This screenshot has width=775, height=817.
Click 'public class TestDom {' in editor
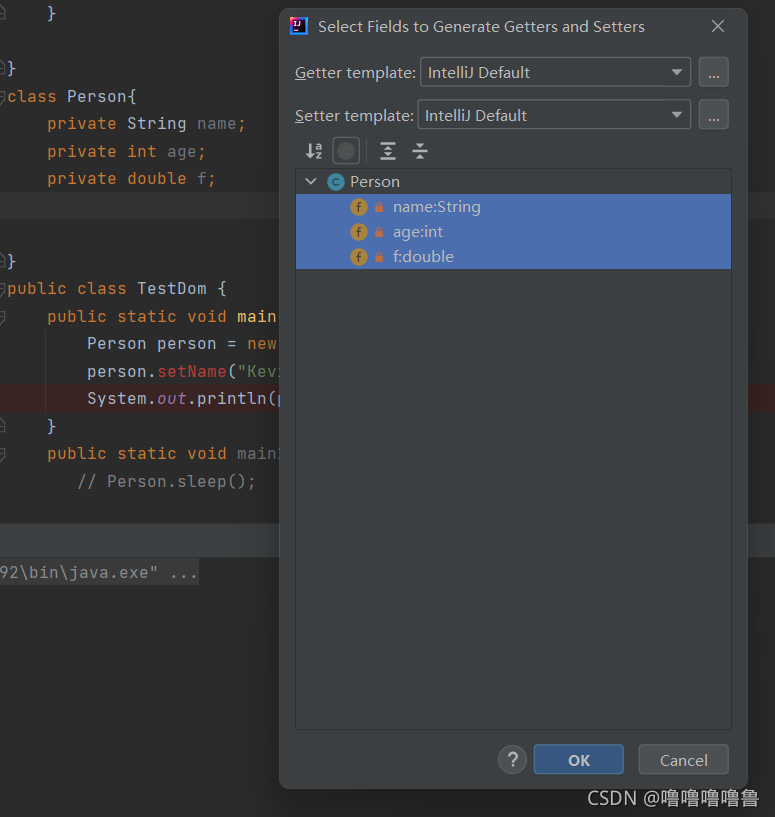click(x=117, y=289)
